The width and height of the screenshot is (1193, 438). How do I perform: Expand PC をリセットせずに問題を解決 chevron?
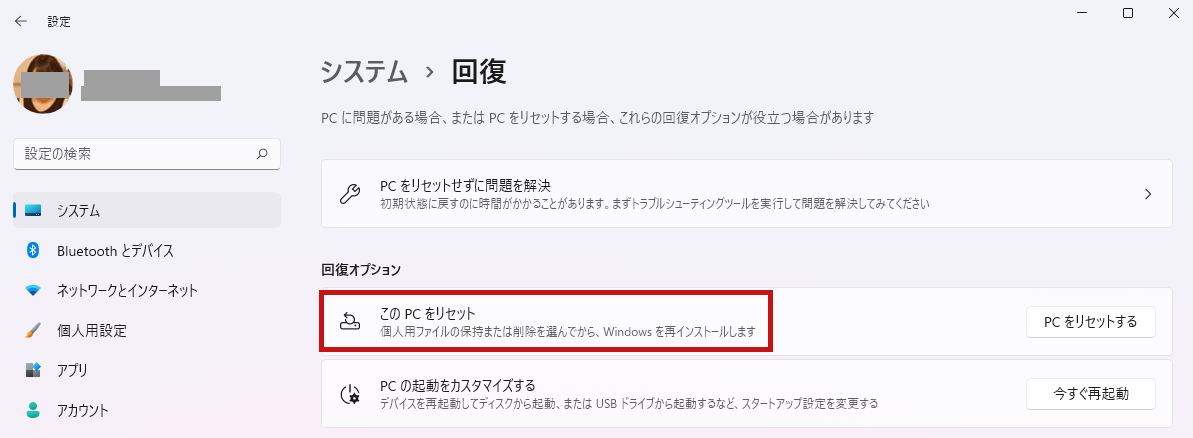click(x=1148, y=194)
